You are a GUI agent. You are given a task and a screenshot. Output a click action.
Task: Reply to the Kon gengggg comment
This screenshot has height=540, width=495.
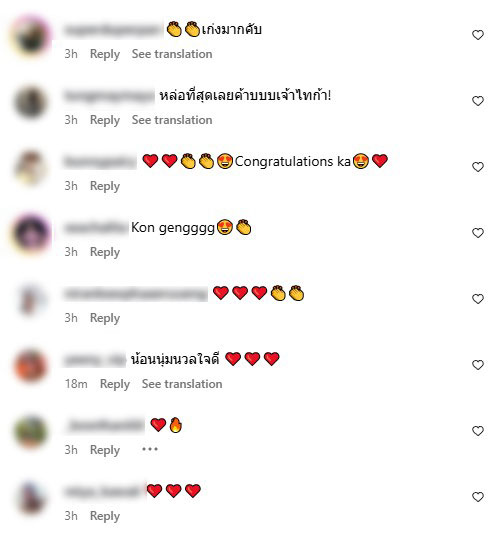pos(105,252)
